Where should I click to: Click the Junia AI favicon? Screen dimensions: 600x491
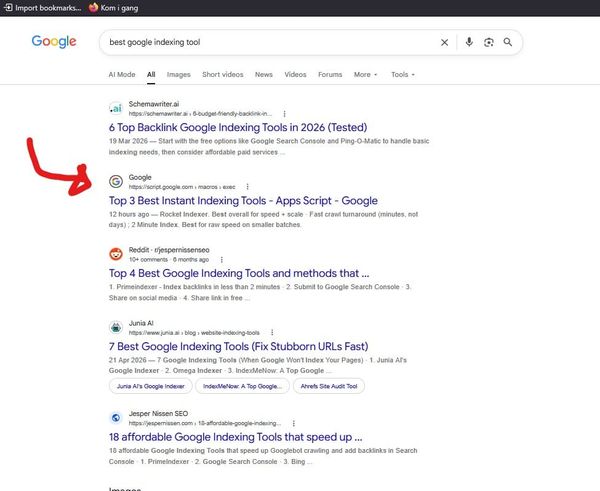(116, 327)
